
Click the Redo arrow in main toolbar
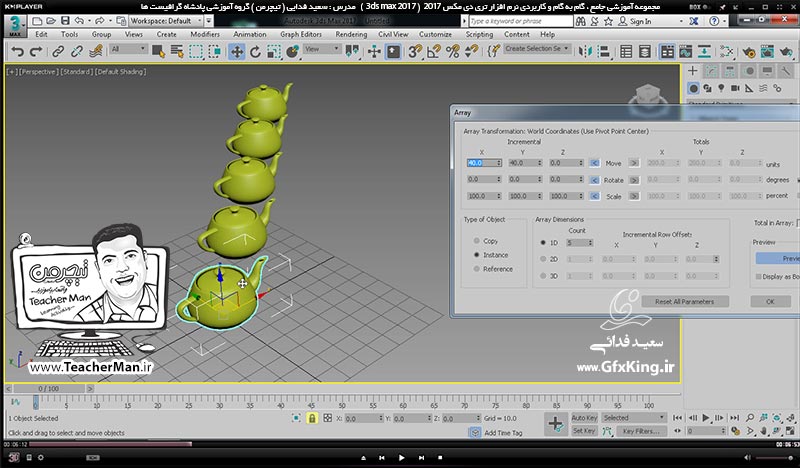tap(36, 52)
